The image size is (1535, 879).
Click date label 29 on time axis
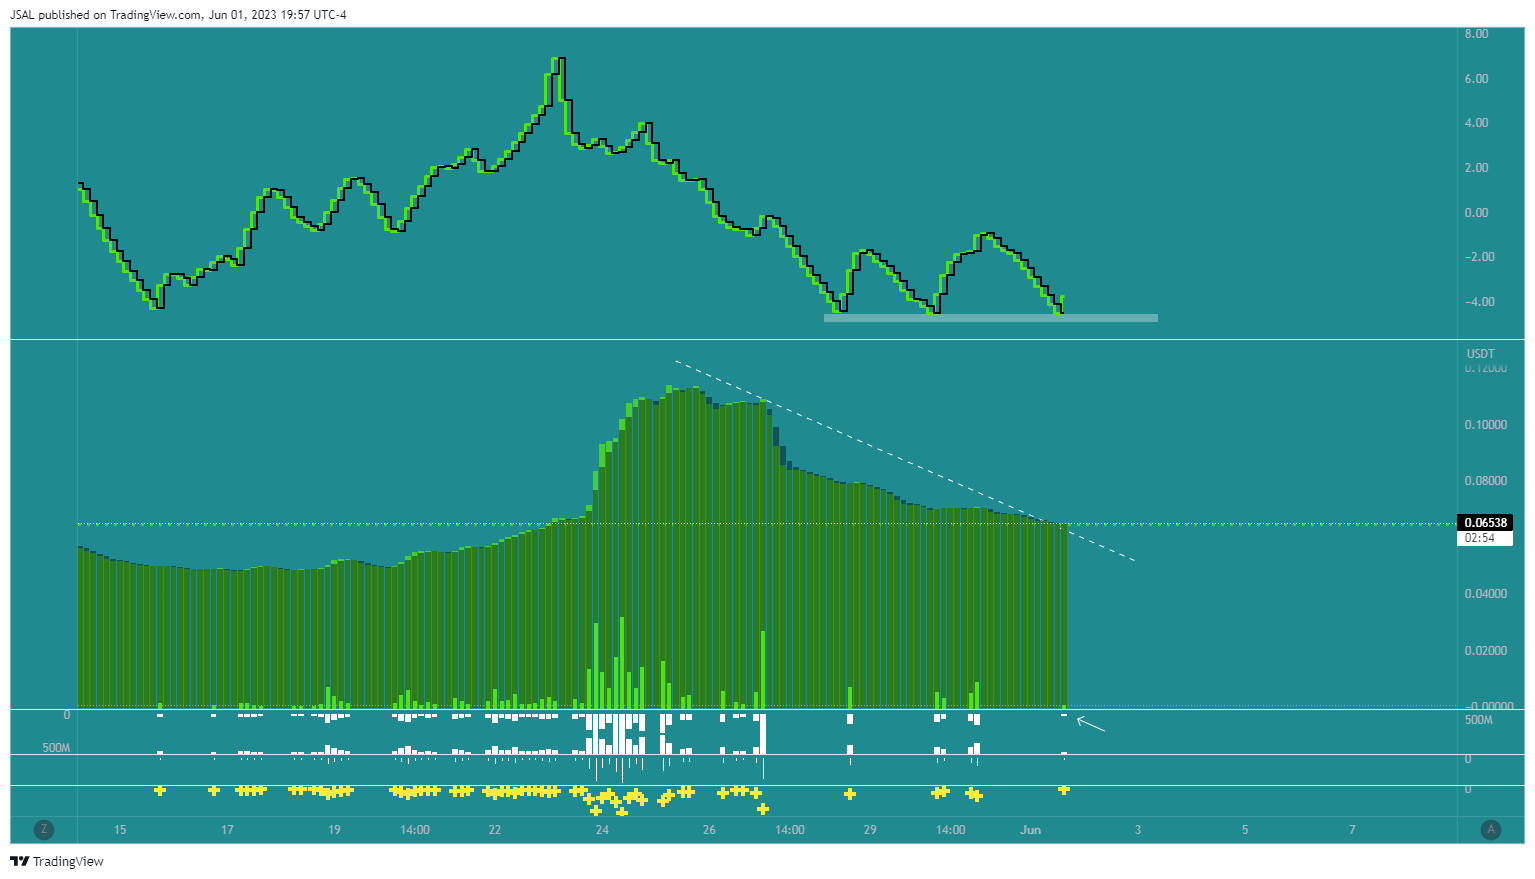870,830
